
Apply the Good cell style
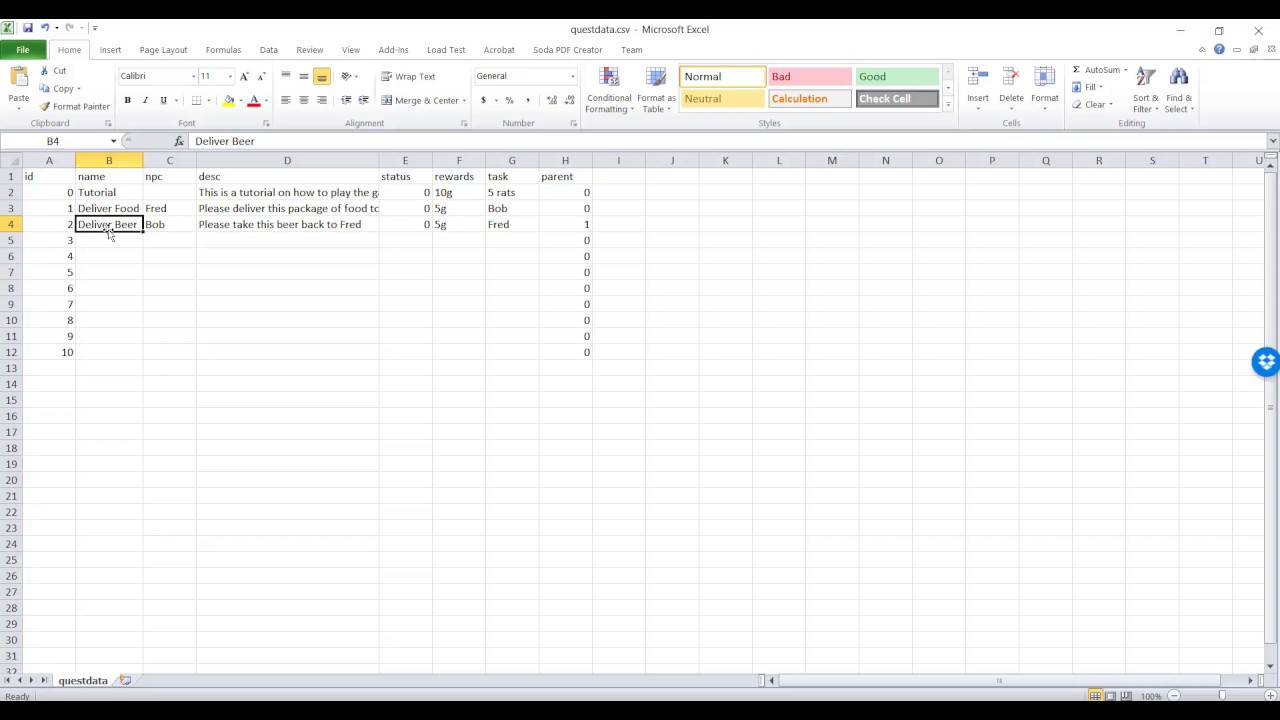[896, 77]
